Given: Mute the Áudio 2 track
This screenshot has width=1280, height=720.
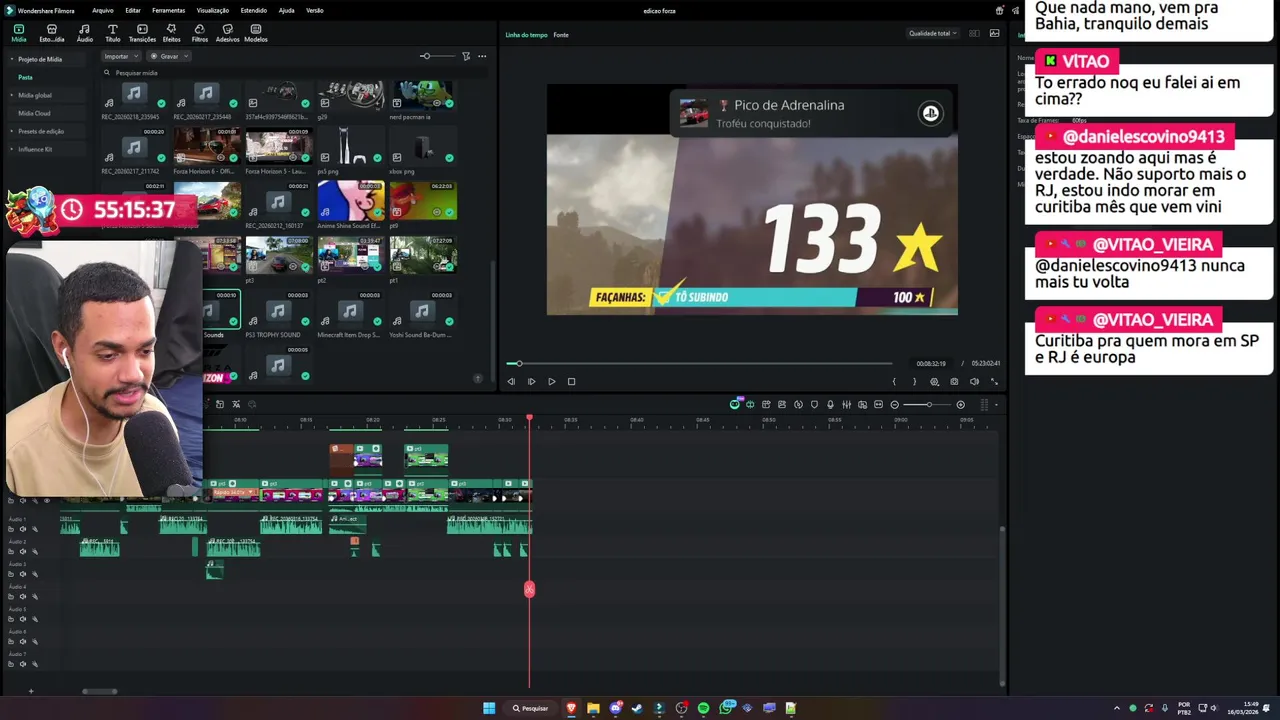Looking at the screenshot, I should pyautogui.click(x=23, y=551).
